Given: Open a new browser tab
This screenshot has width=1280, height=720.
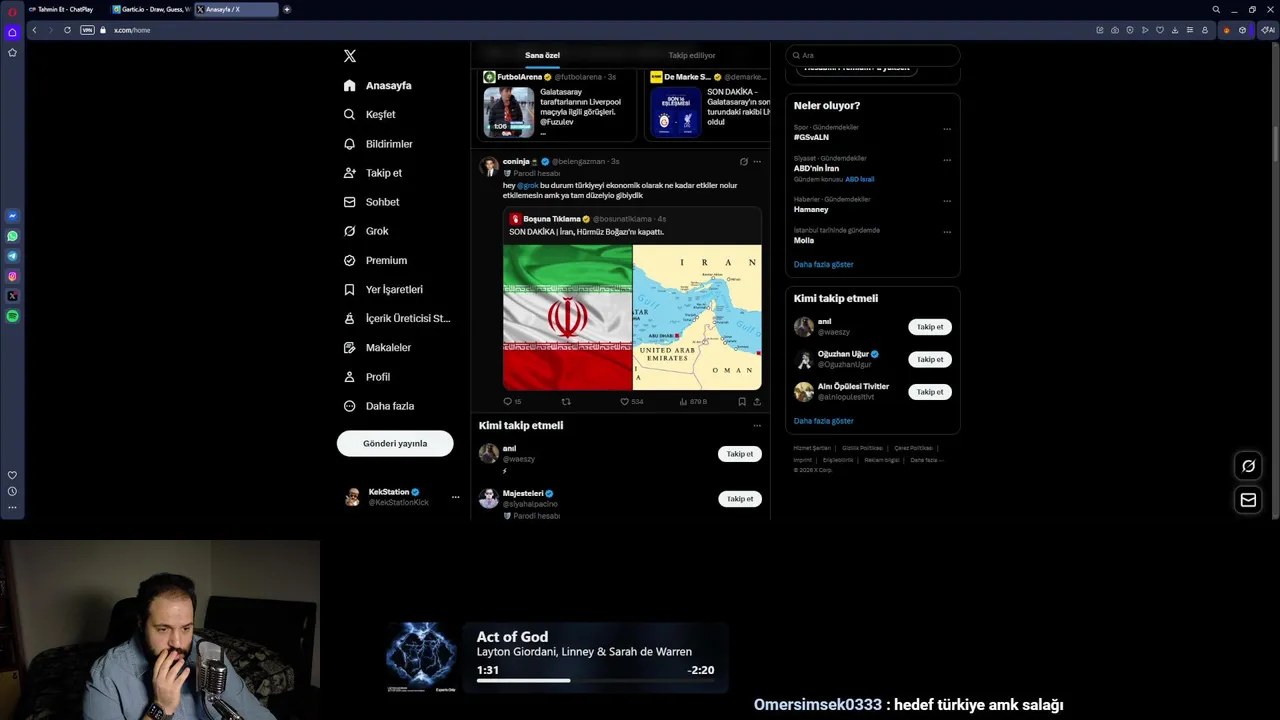Looking at the screenshot, I should 287,9.
